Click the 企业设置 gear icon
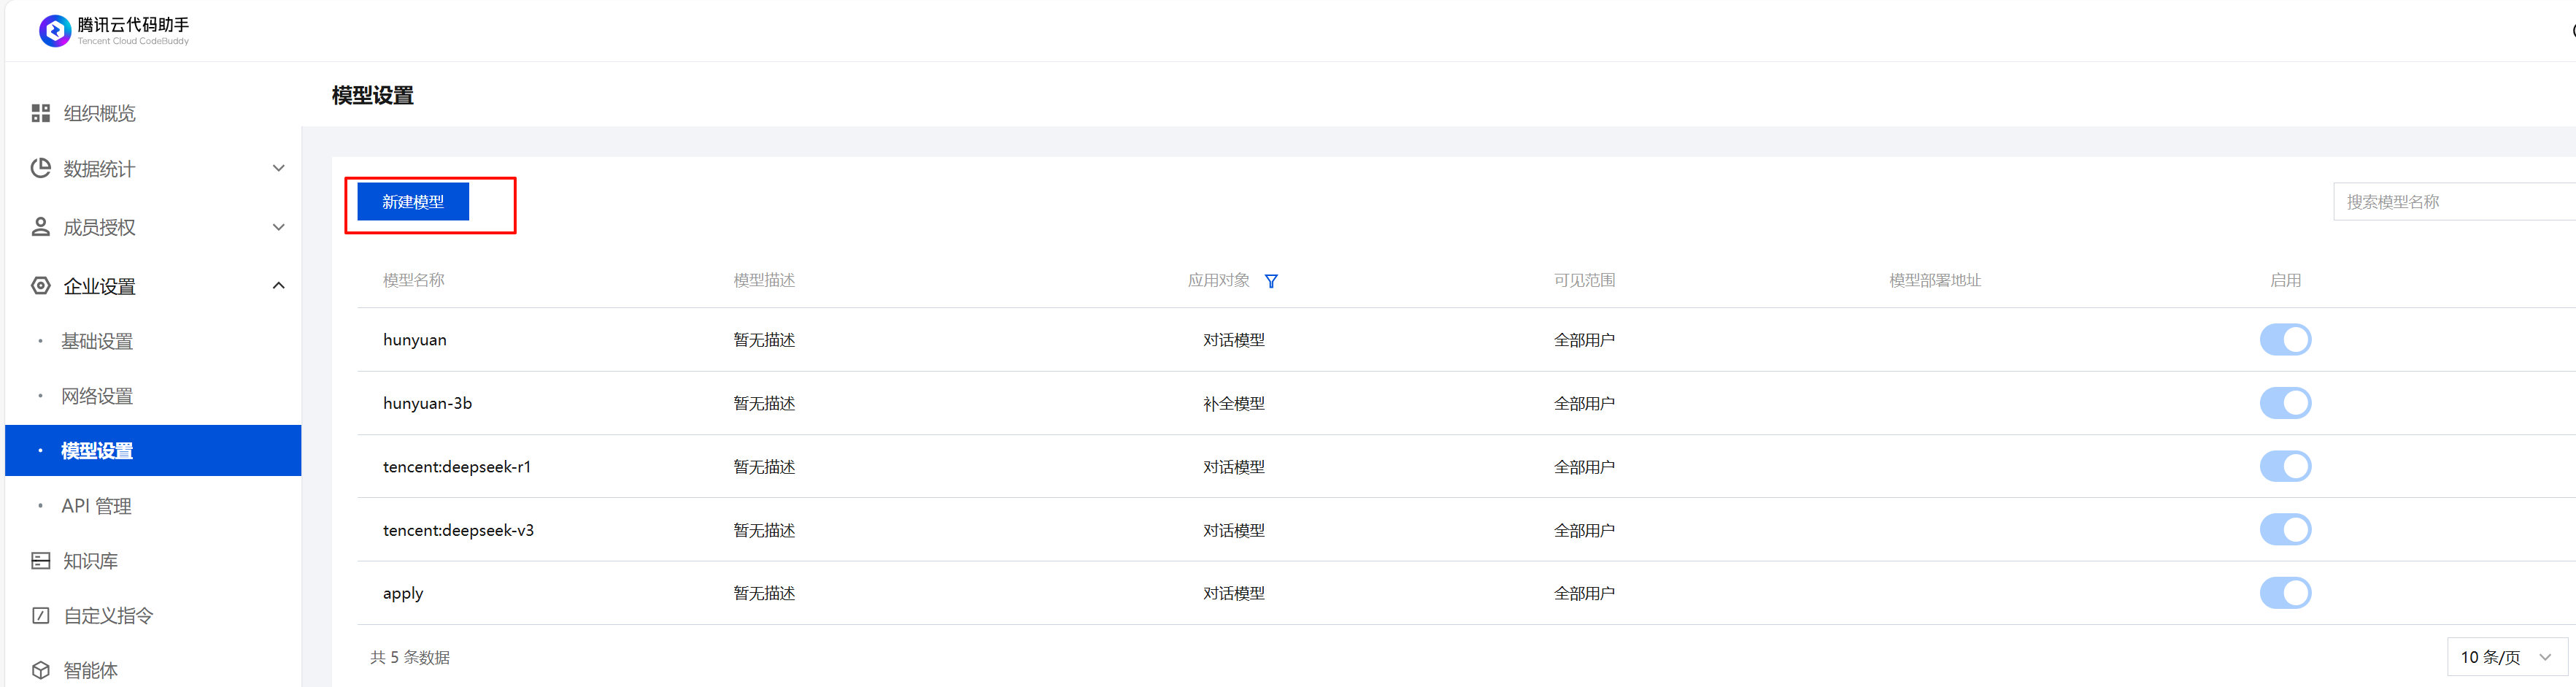 tap(41, 286)
